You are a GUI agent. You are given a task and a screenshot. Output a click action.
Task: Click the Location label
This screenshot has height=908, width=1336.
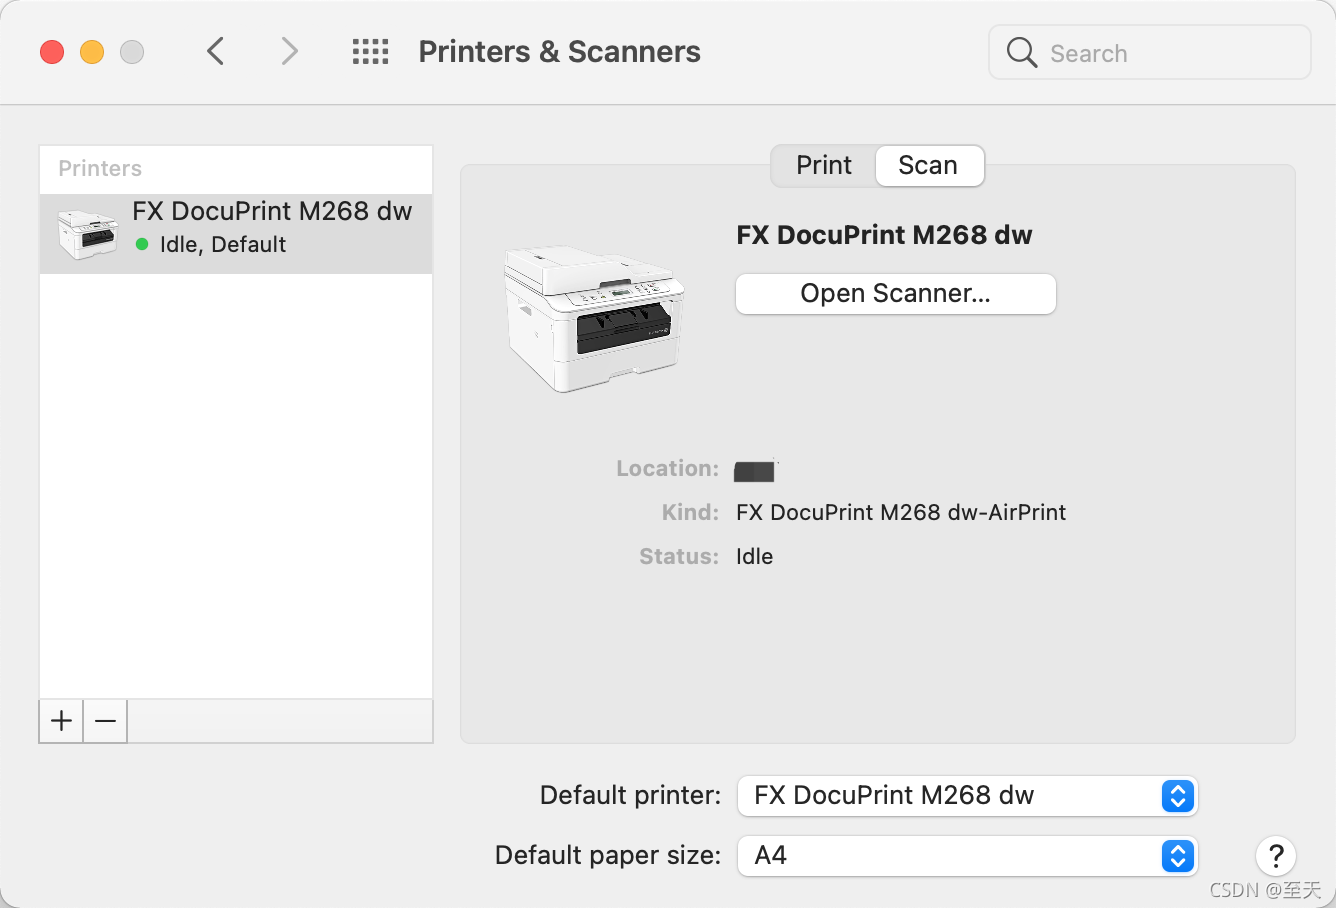(x=667, y=468)
